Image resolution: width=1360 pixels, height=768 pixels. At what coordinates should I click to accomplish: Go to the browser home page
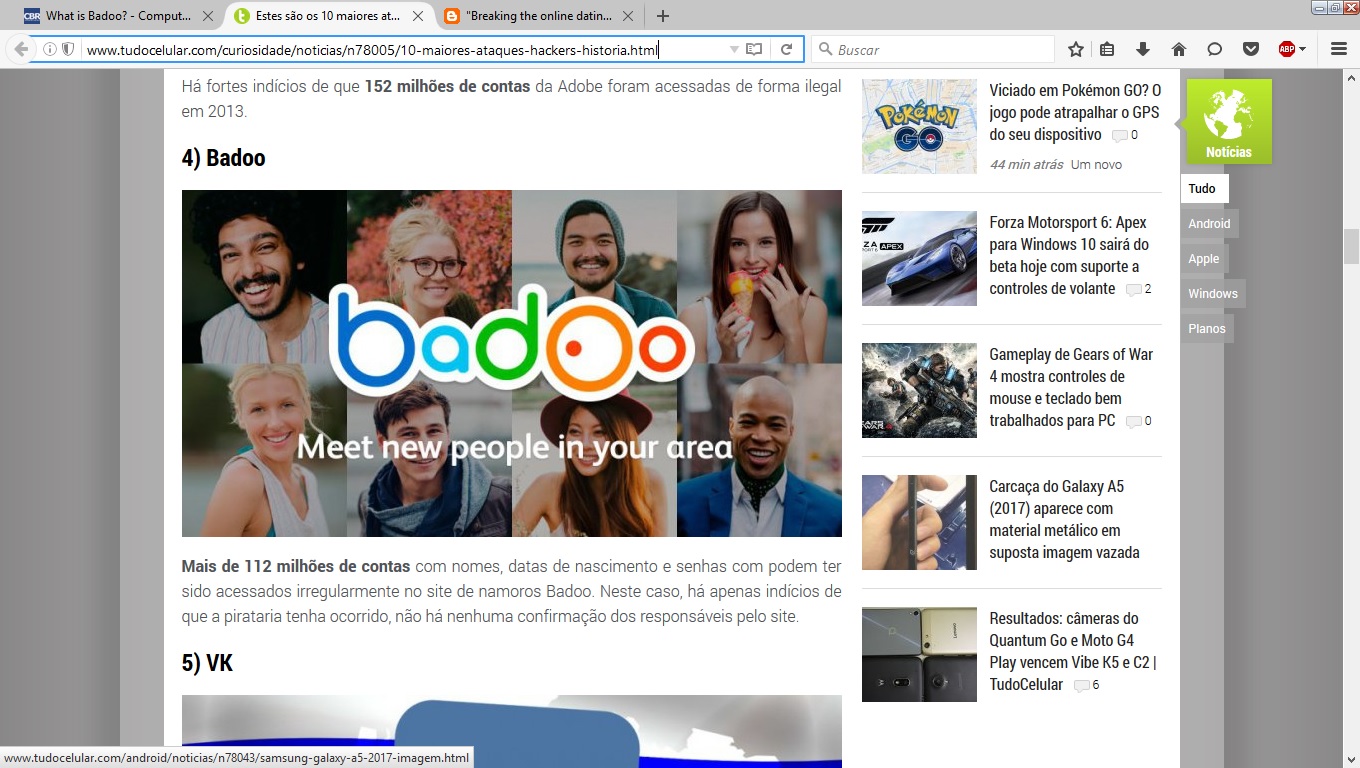click(1179, 49)
